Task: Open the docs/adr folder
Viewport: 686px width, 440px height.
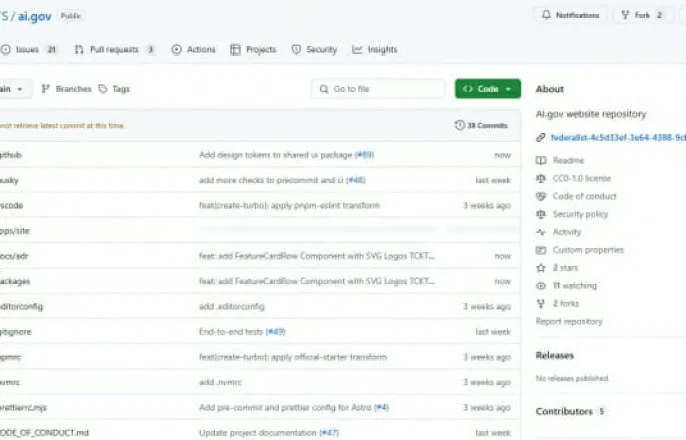Action: click(x=14, y=256)
